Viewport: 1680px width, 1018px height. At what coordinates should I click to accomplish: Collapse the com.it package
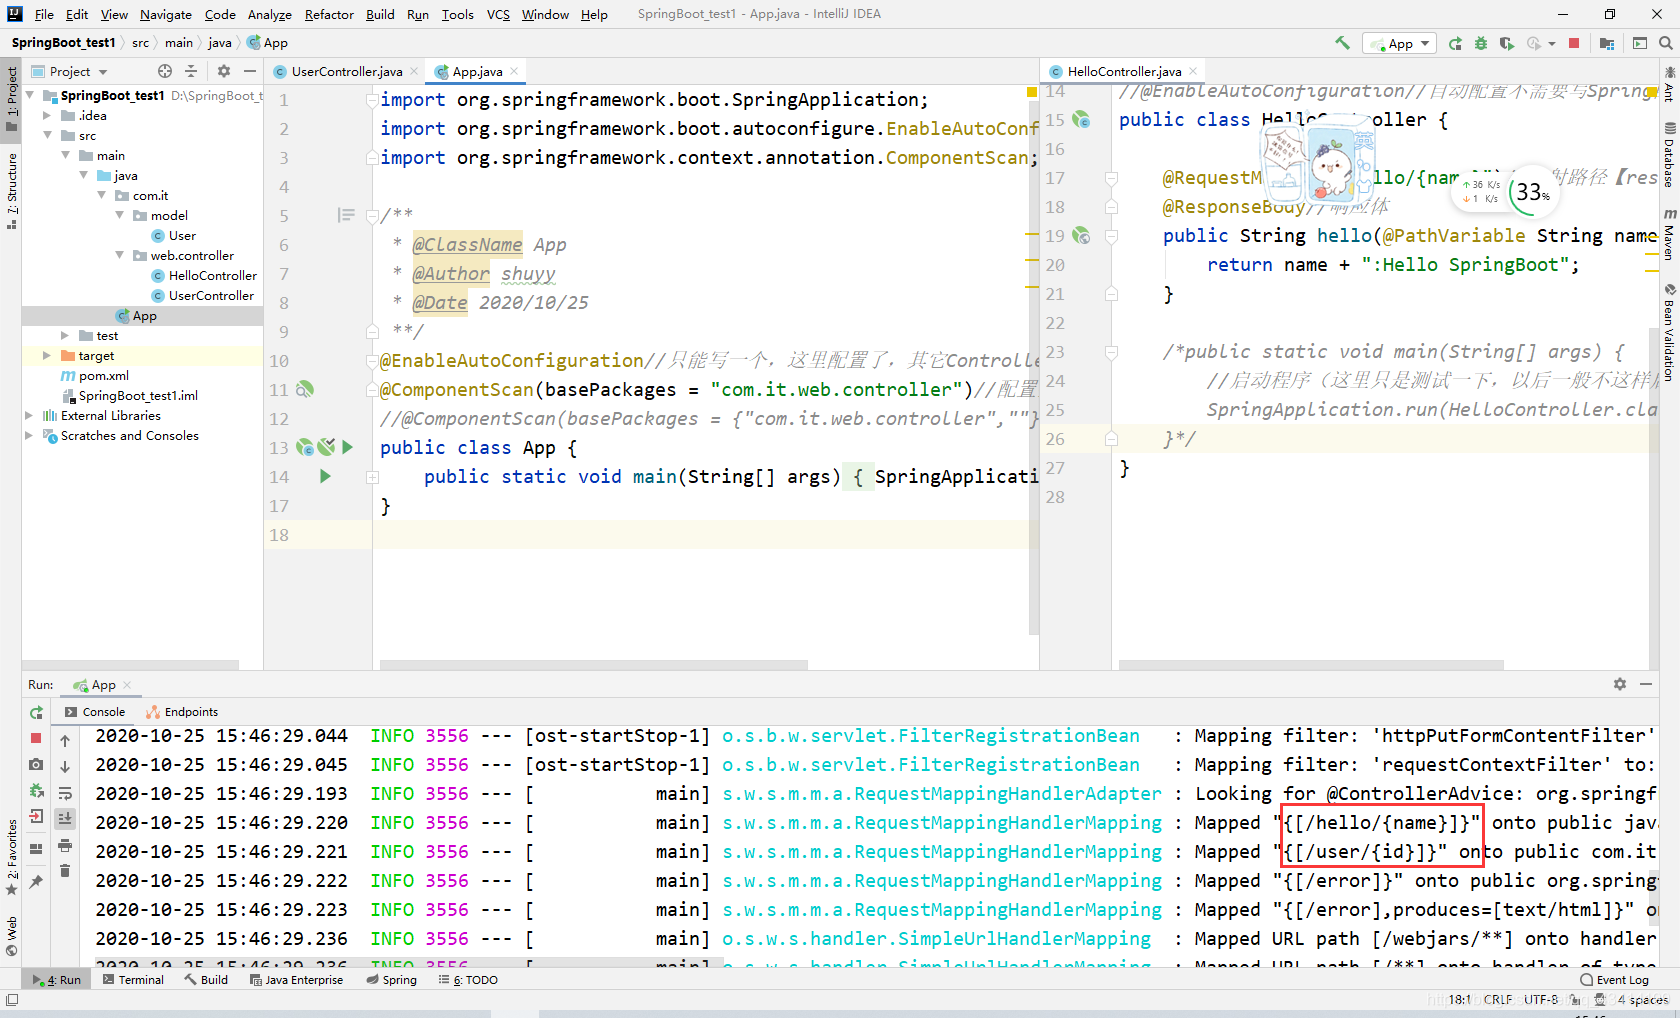101,195
